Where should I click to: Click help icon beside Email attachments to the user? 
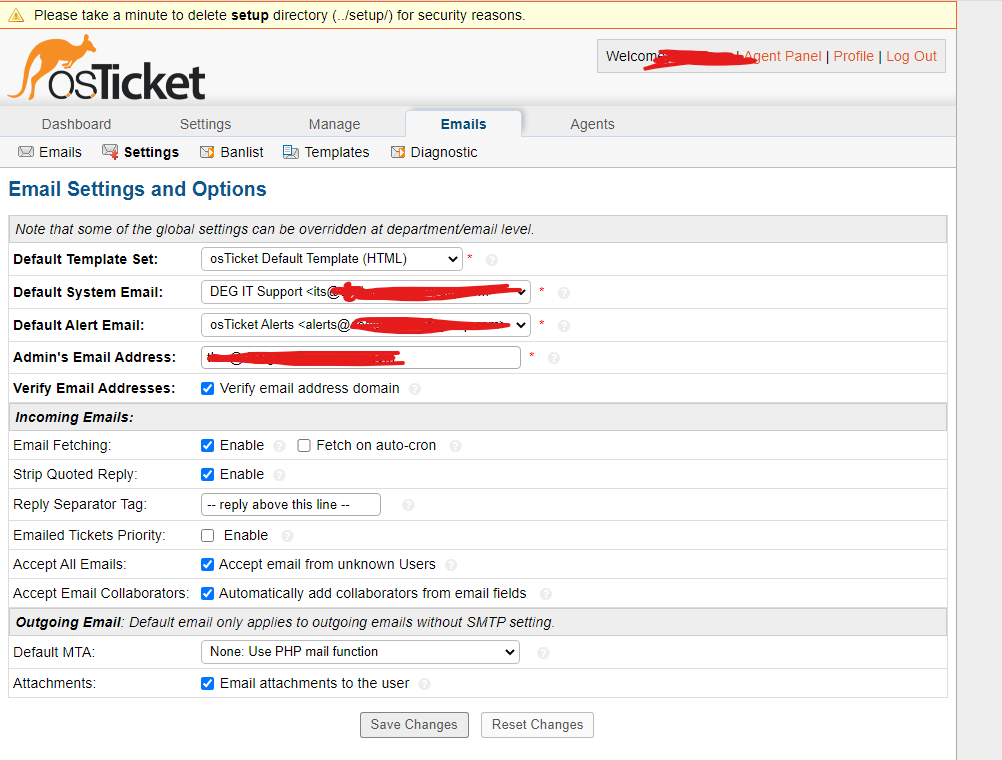coord(424,684)
